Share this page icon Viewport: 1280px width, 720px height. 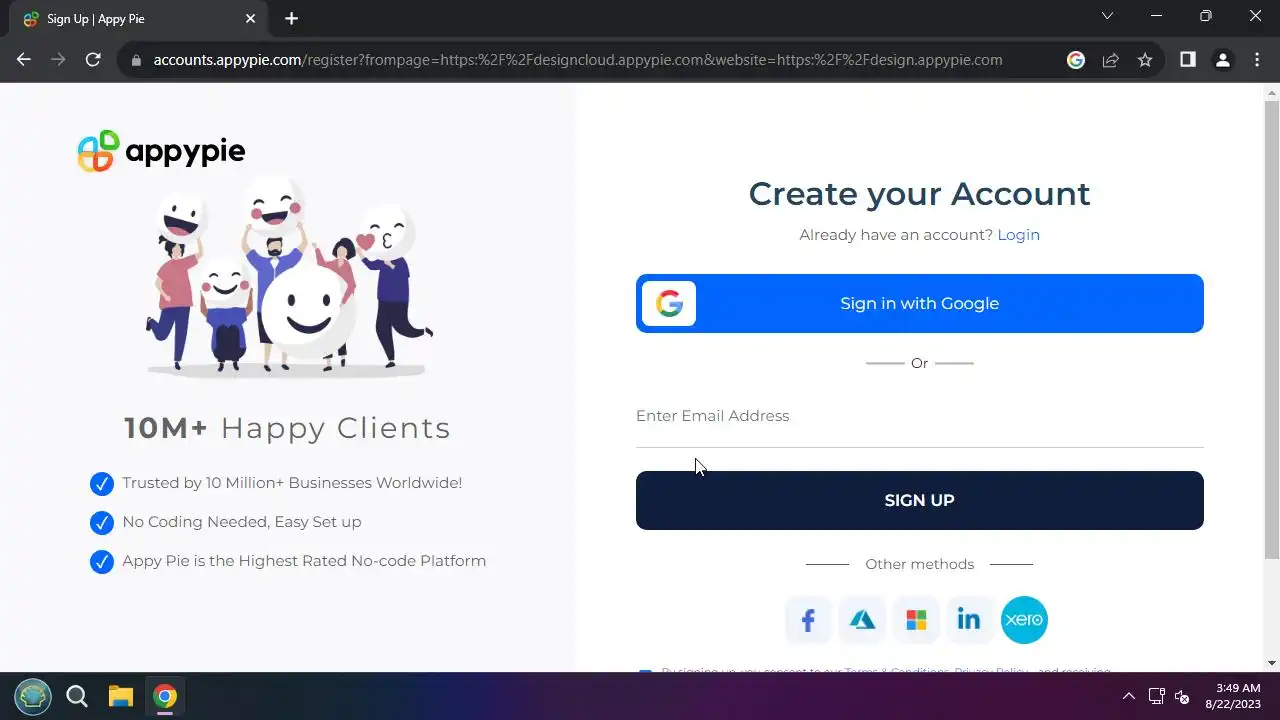(x=1110, y=60)
